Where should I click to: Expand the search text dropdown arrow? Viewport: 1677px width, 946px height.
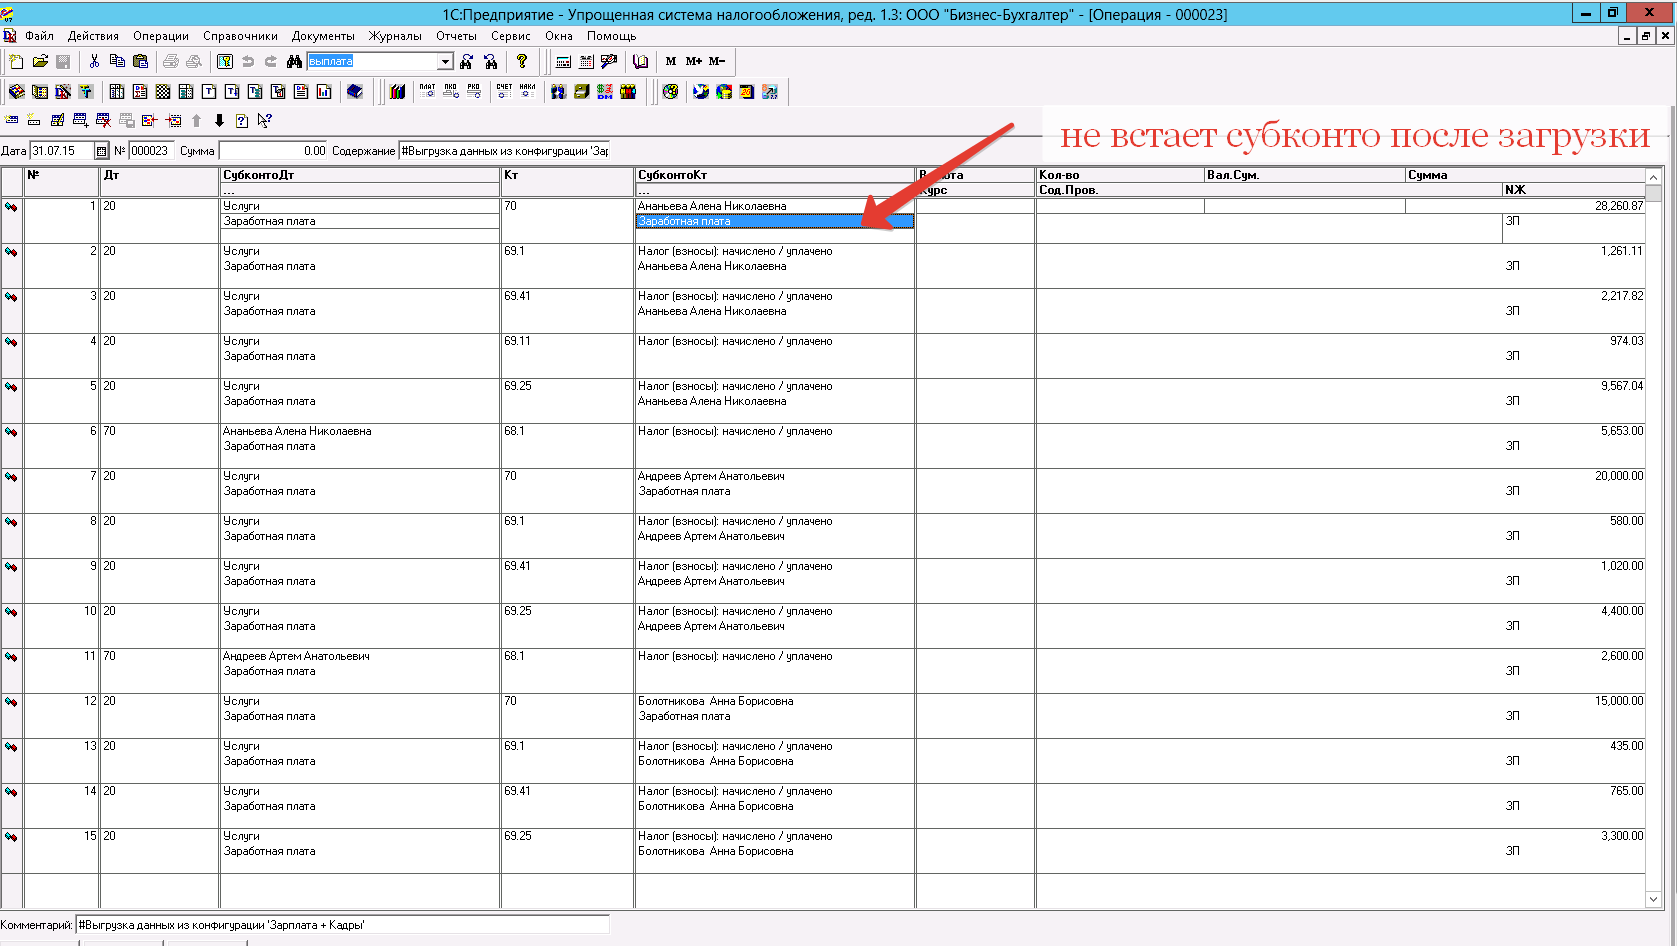tap(445, 62)
